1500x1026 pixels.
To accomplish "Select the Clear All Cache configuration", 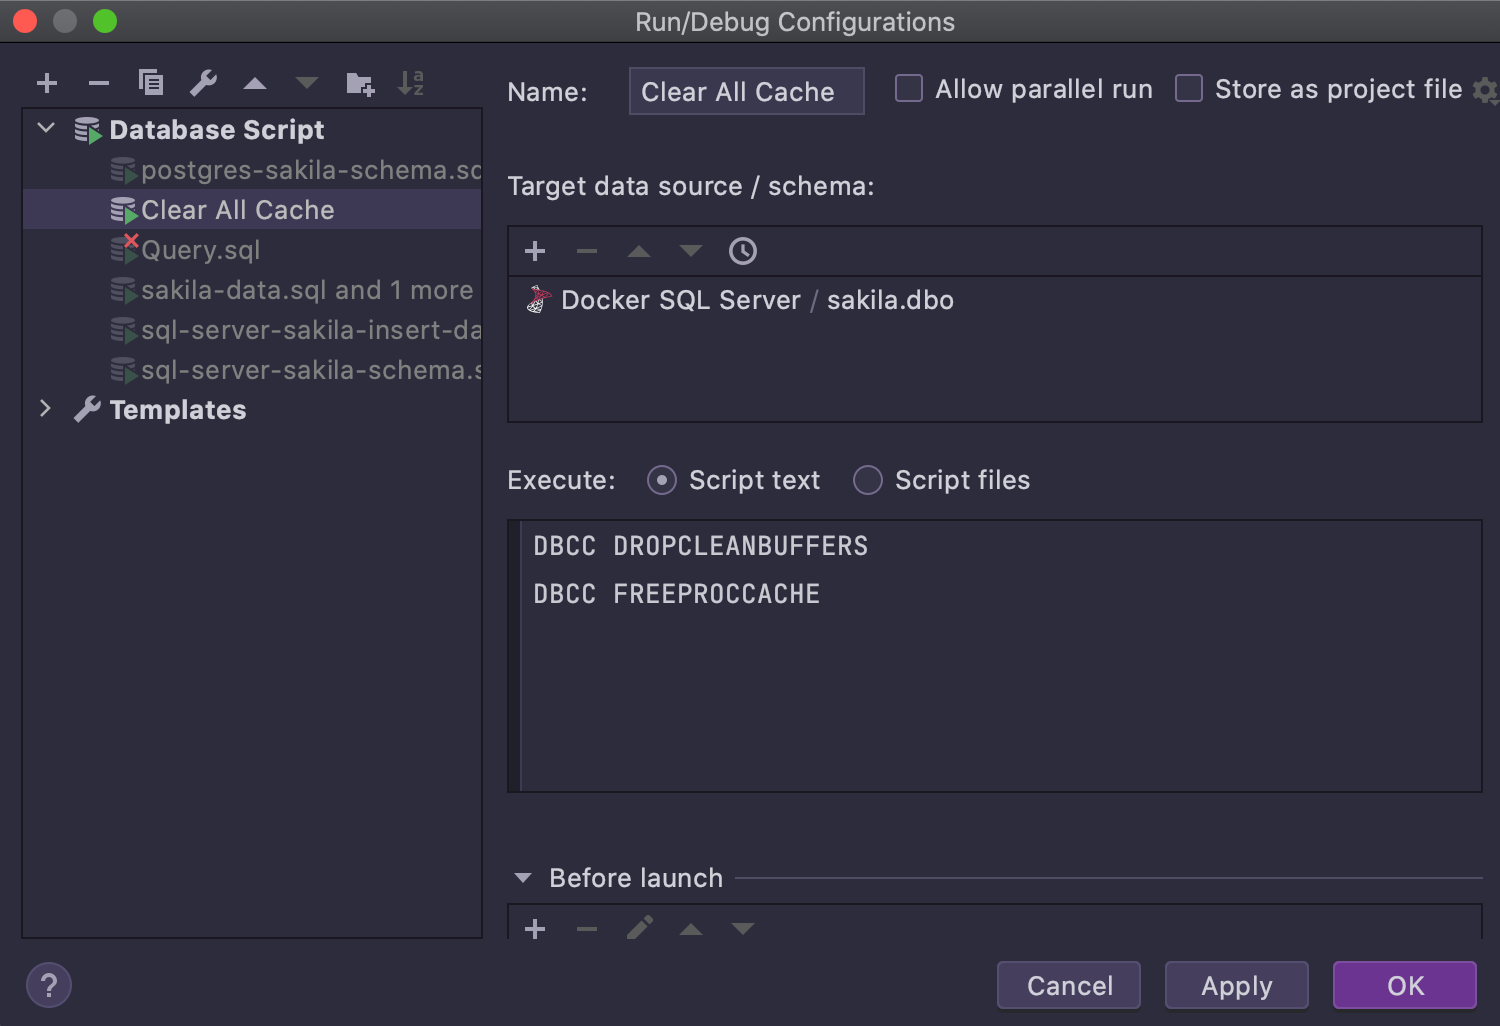I will coord(252,210).
